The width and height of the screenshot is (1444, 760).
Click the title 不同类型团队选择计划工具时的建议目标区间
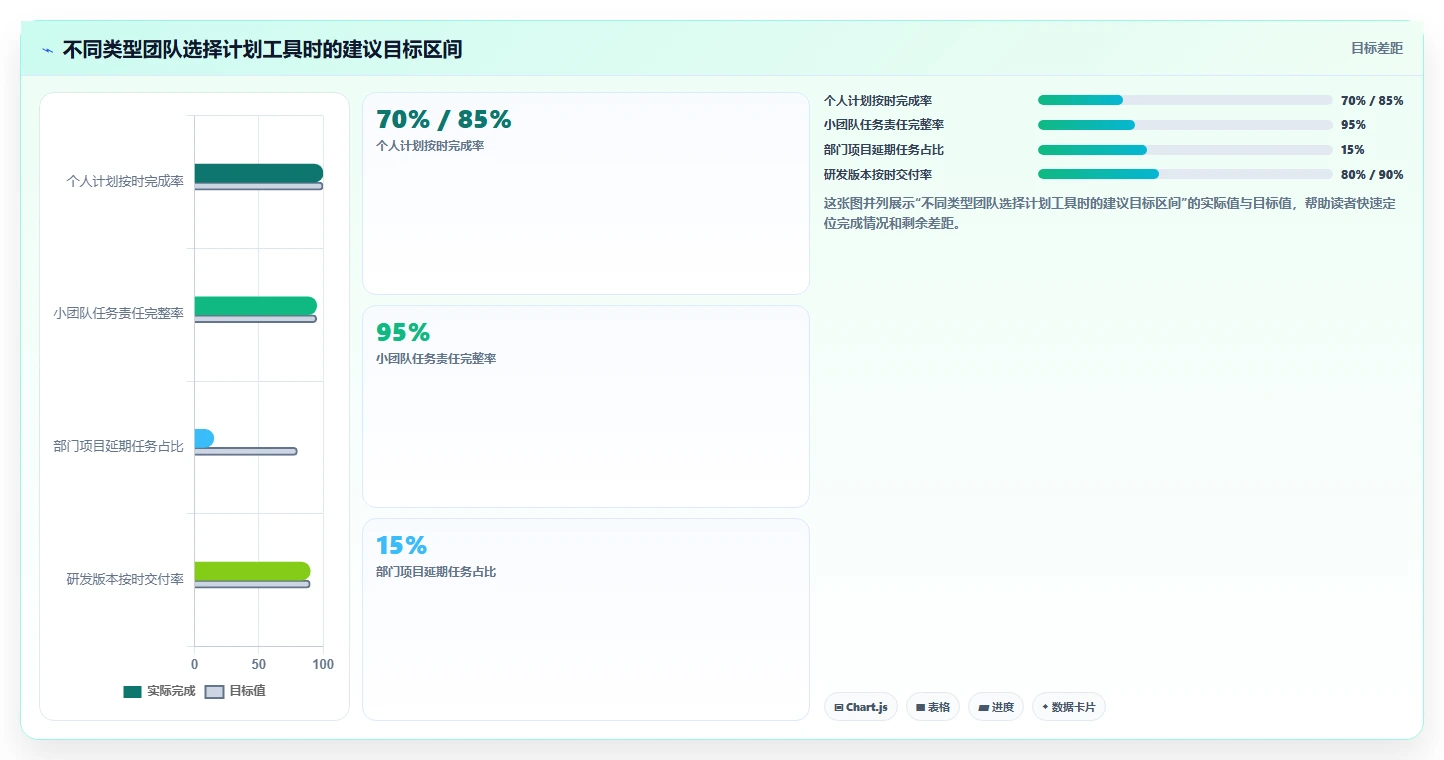point(262,50)
